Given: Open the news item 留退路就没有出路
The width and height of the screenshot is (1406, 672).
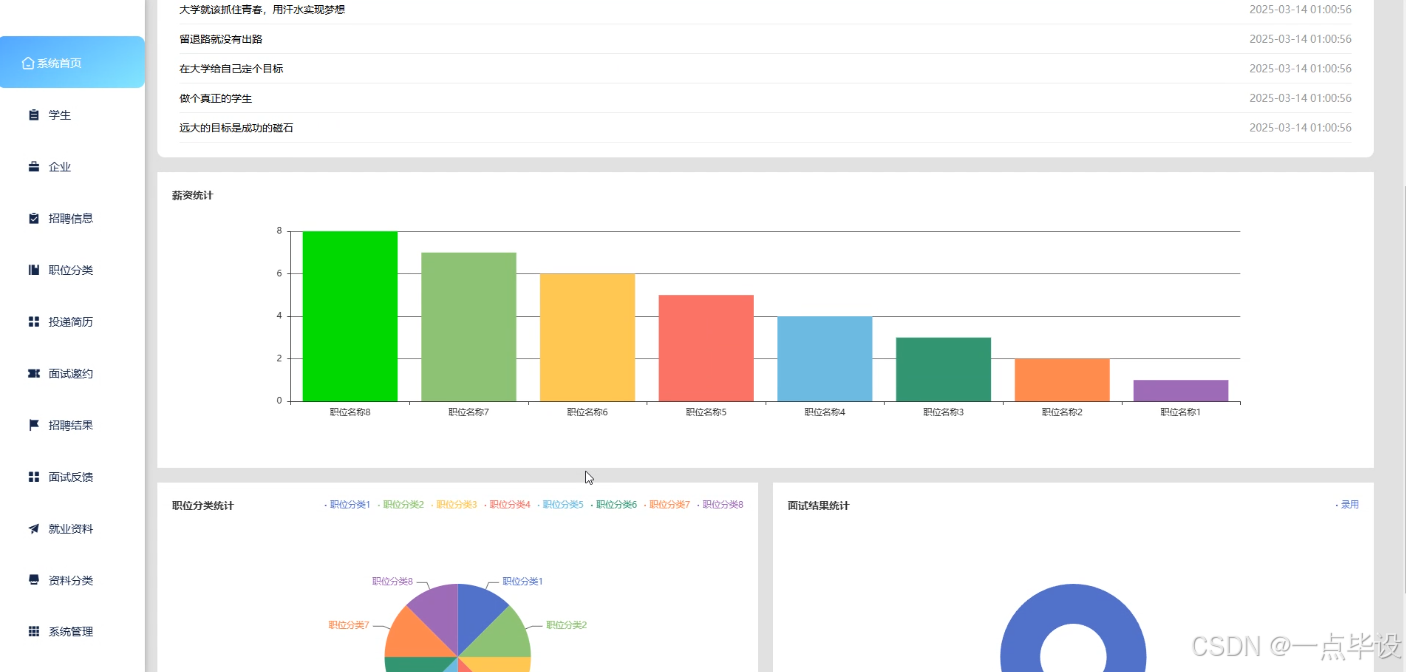Looking at the screenshot, I should pos(221,39).
